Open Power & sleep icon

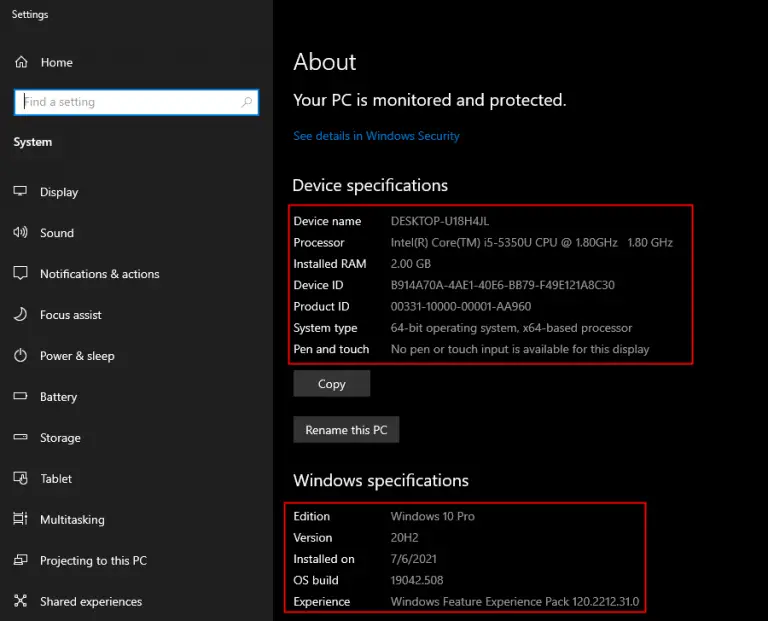pos(20,355)
